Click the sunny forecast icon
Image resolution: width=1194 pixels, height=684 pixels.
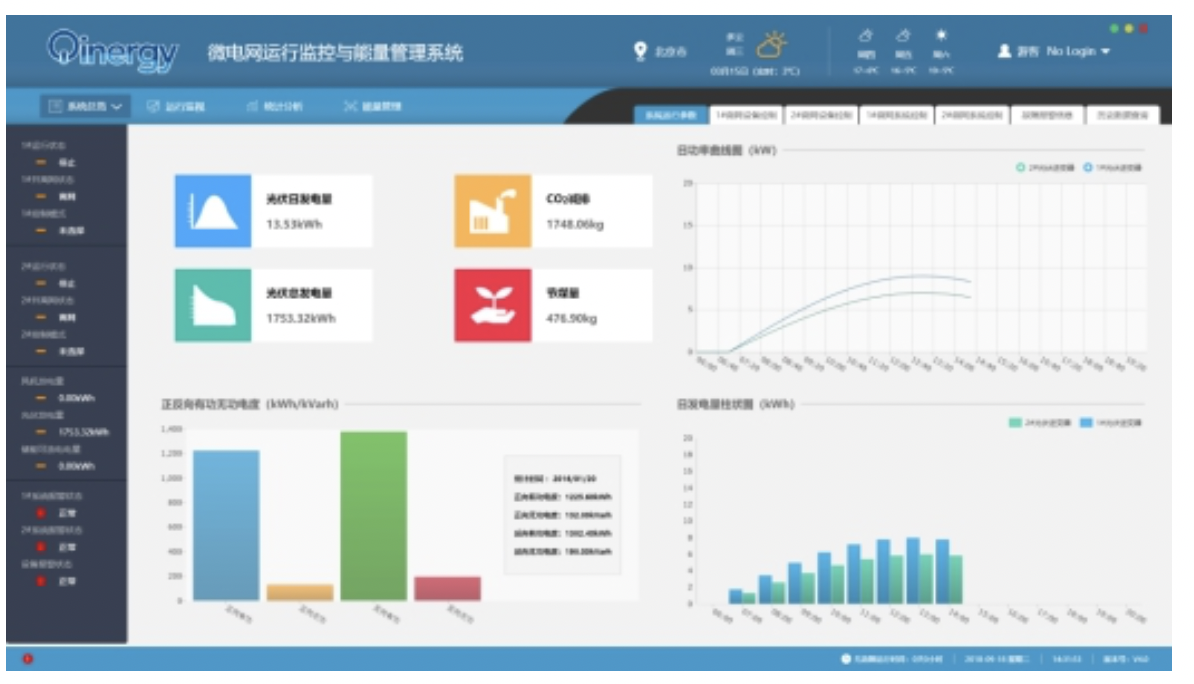941,35
